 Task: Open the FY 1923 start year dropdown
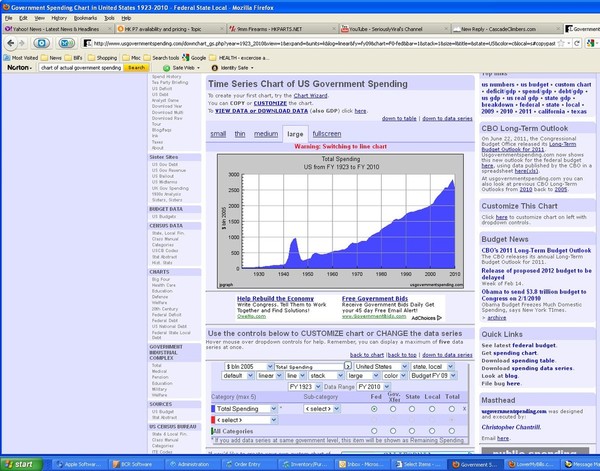[x=305, y=387]
